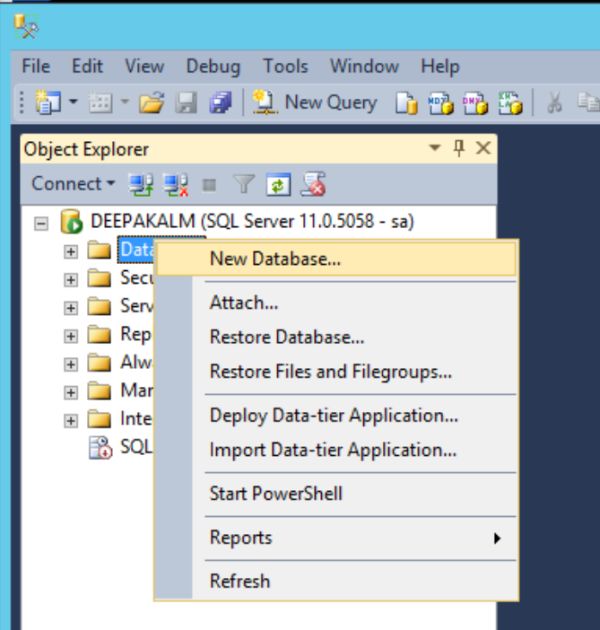
Task: Click the New Project toolbar icon
Action: (x=48, y=102)
